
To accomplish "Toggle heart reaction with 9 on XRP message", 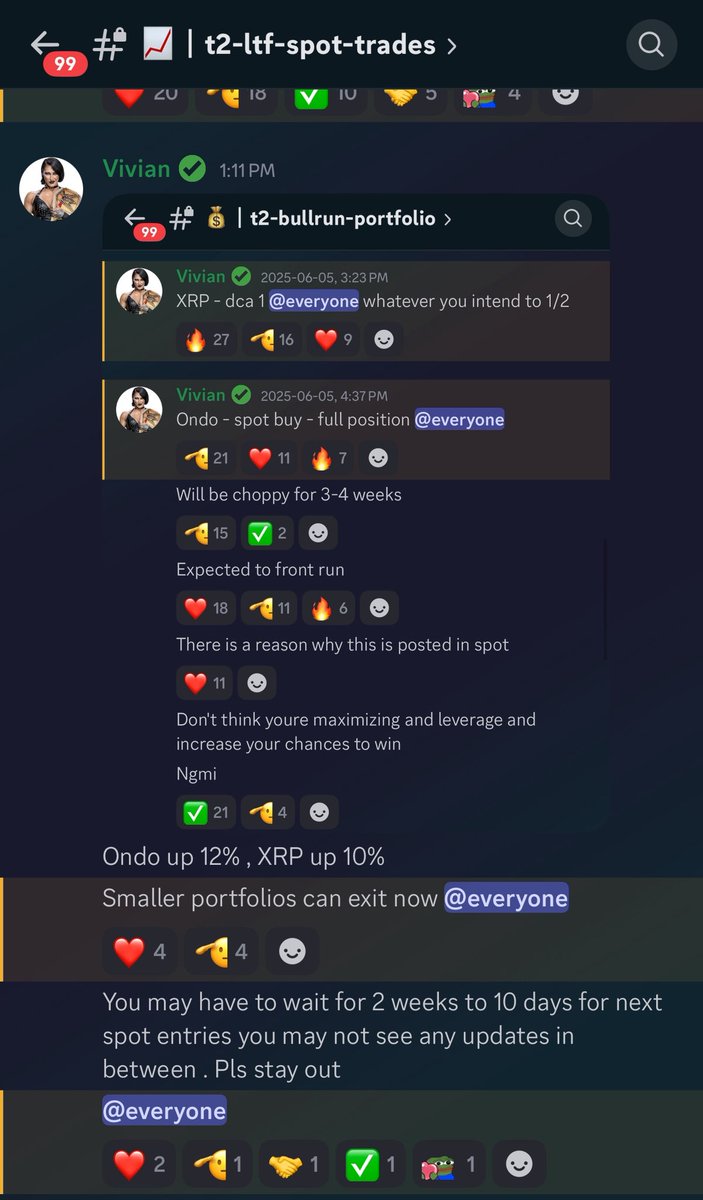I will pos(333,339).
